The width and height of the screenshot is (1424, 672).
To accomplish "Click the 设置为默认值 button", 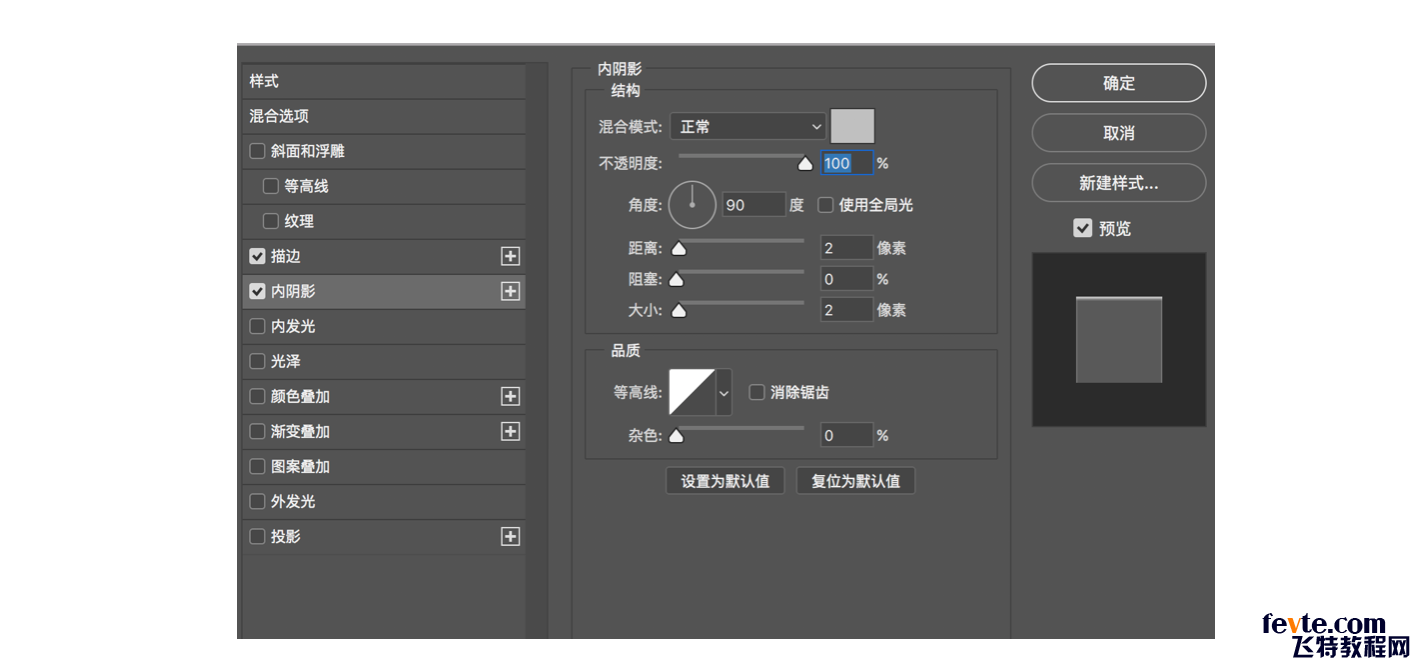I will [725, 481].
